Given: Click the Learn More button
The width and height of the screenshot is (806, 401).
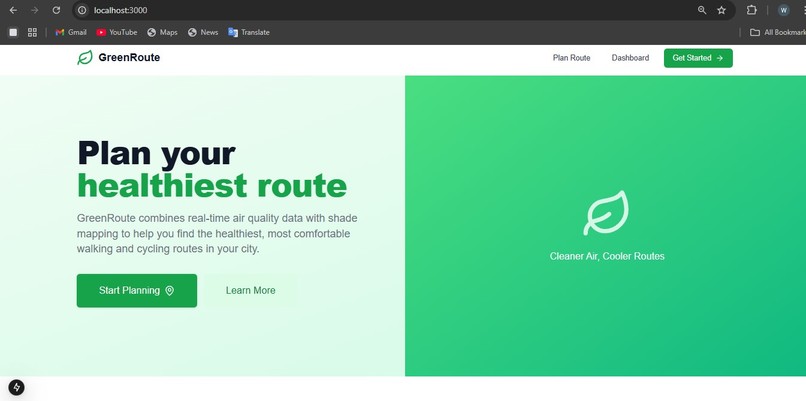Looking at the screenshot, I should point(250,290).
